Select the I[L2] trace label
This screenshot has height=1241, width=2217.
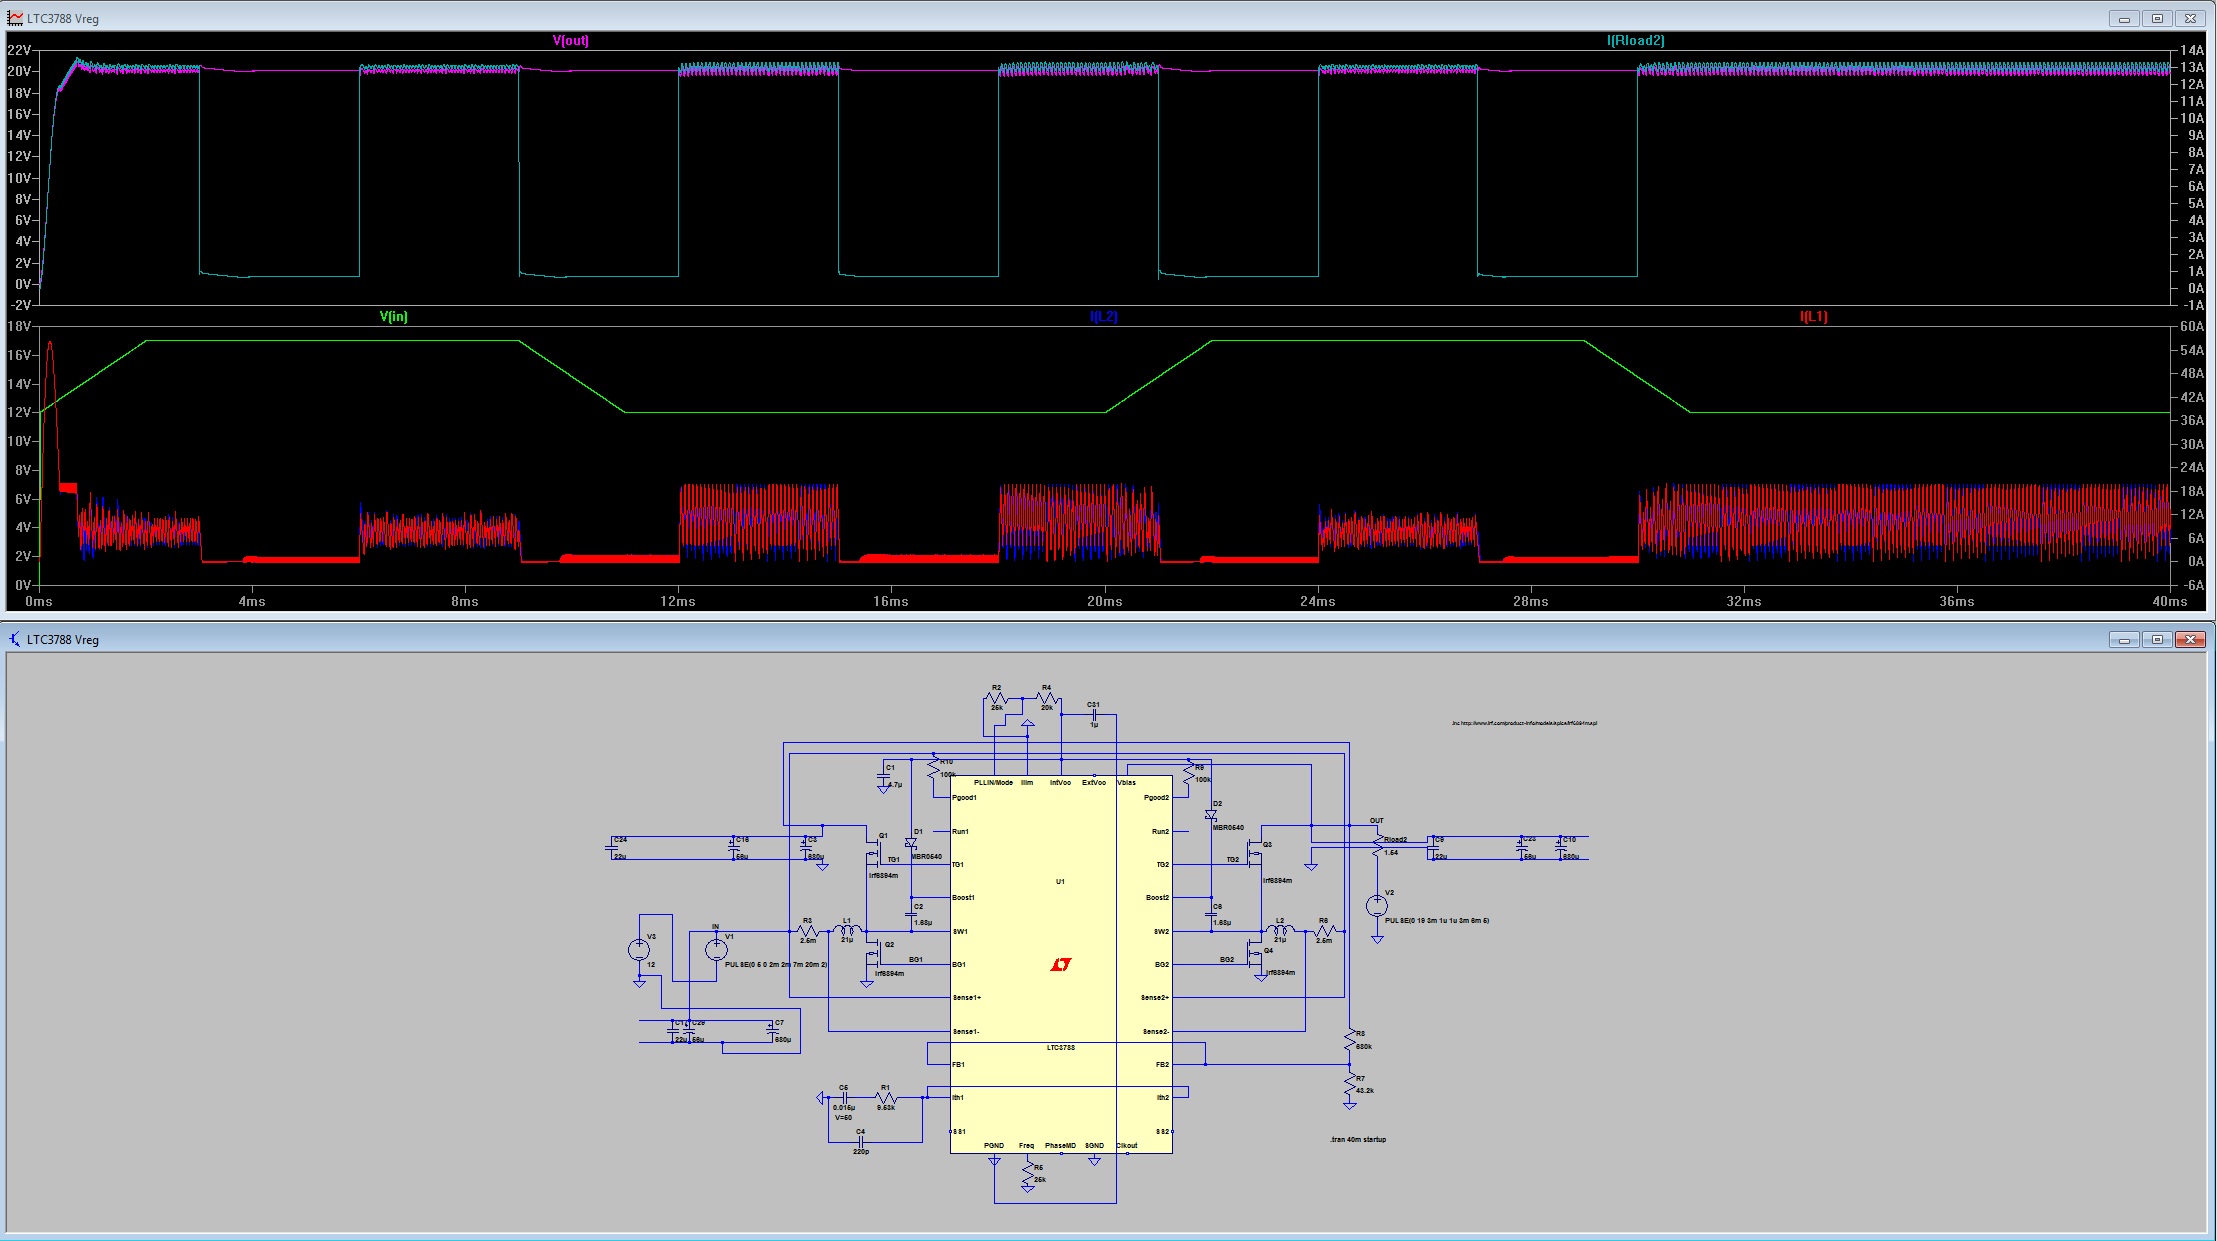point(1103,317)
